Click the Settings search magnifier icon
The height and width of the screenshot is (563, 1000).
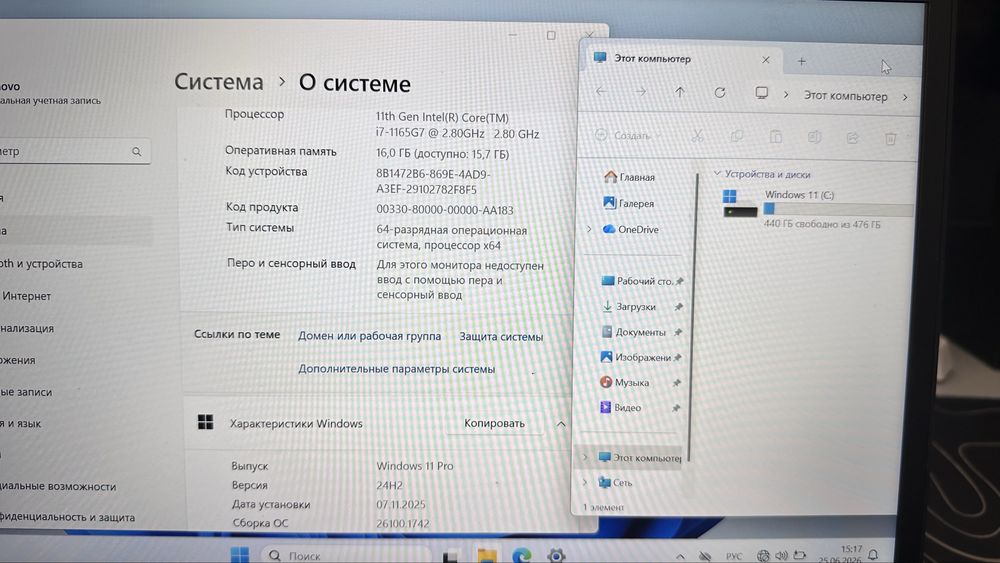(x=136, y=151)
